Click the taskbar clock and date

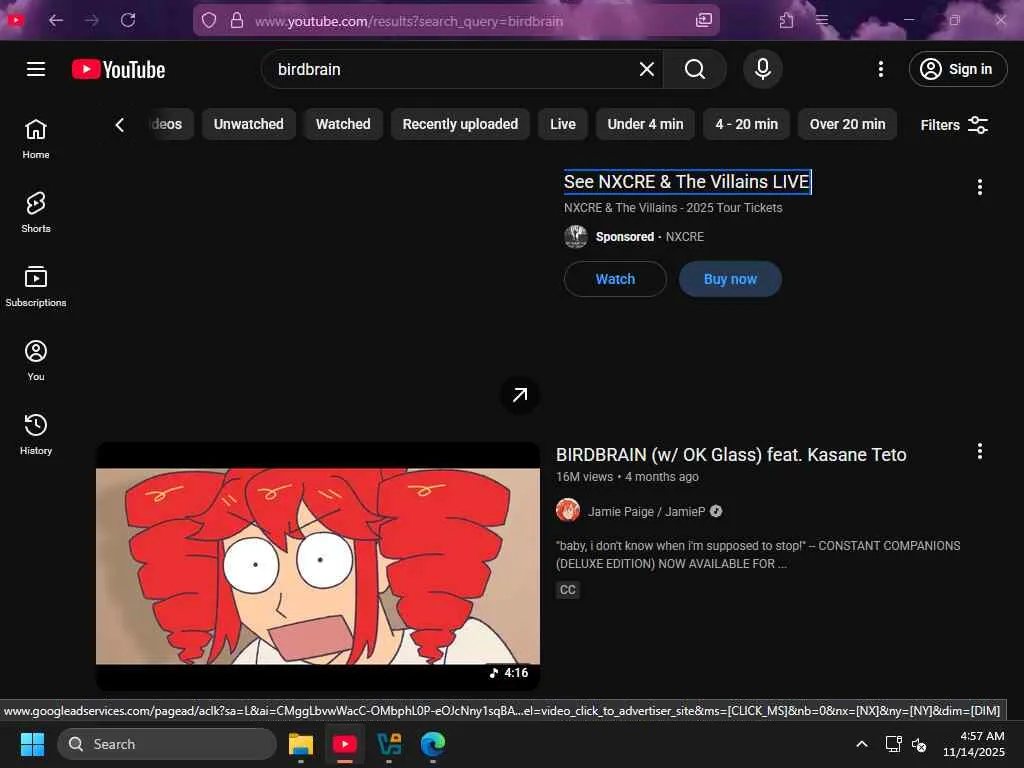coord(974,744)
